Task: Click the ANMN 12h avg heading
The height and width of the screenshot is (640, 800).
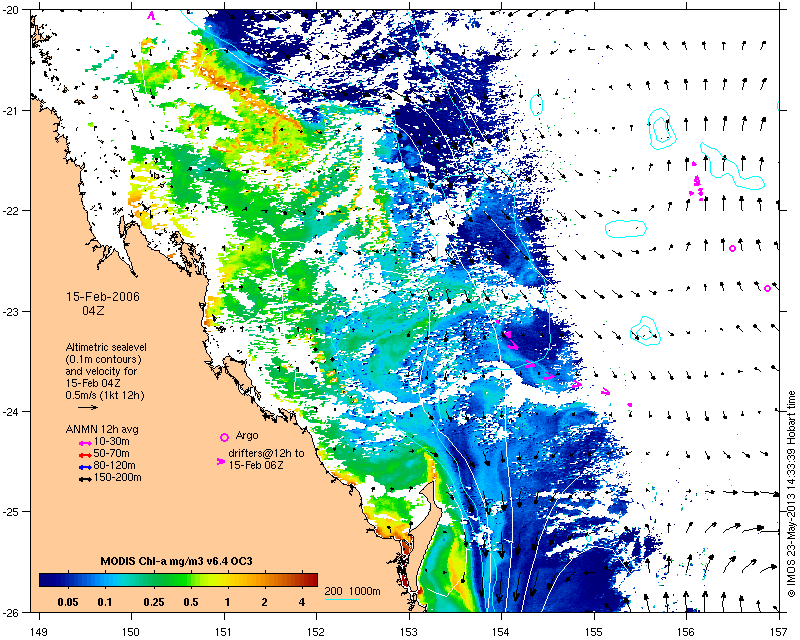Action: [x=102, y=429]
